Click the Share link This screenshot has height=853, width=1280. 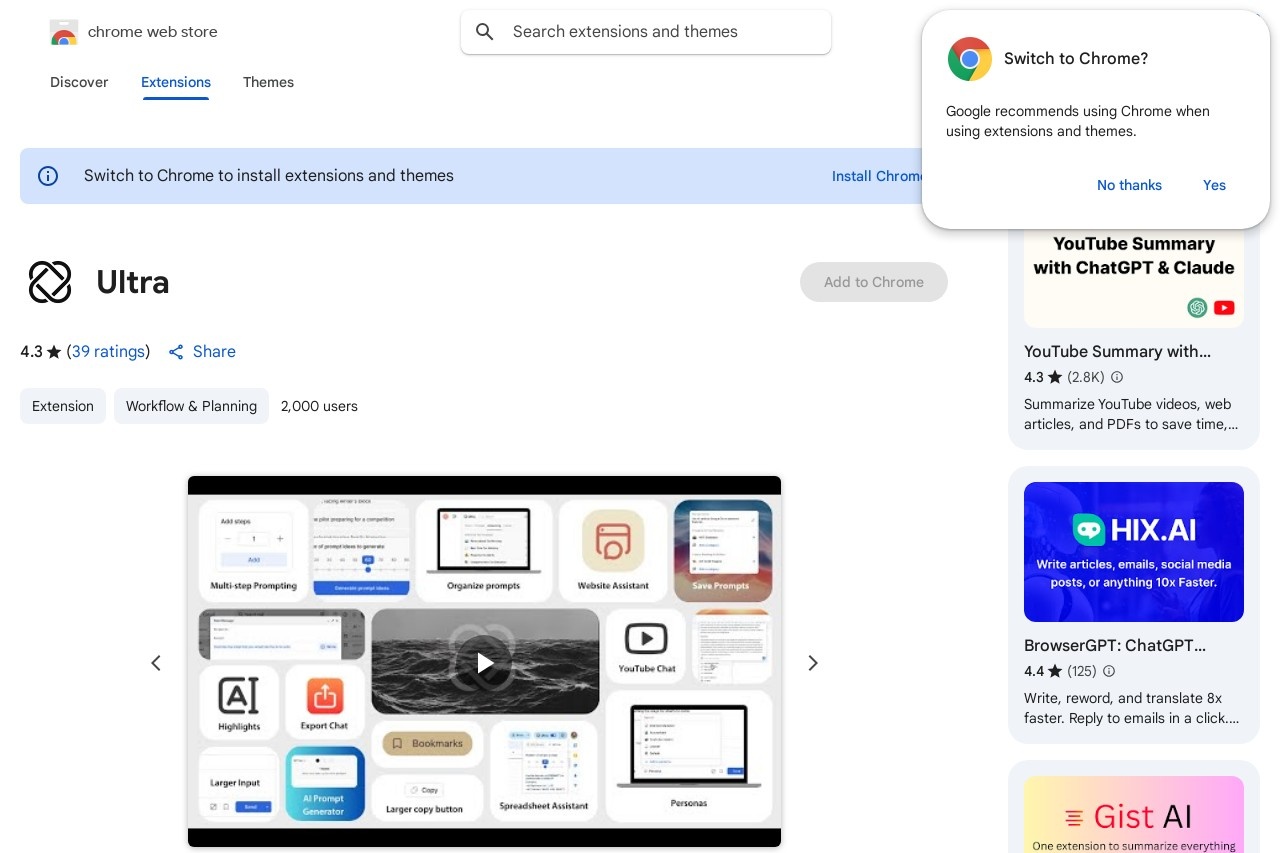pyautogui.click(x=214, y=352)
